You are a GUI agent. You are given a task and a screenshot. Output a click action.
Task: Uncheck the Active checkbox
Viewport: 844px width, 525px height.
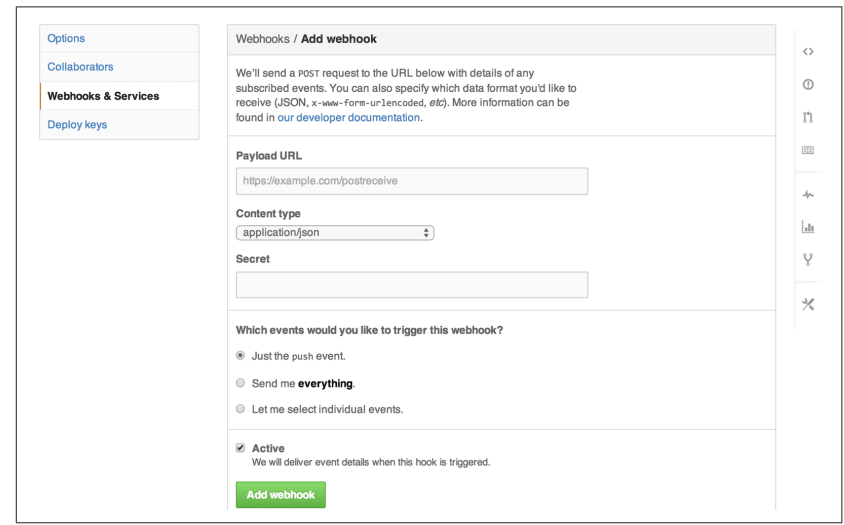click(241, 448)
